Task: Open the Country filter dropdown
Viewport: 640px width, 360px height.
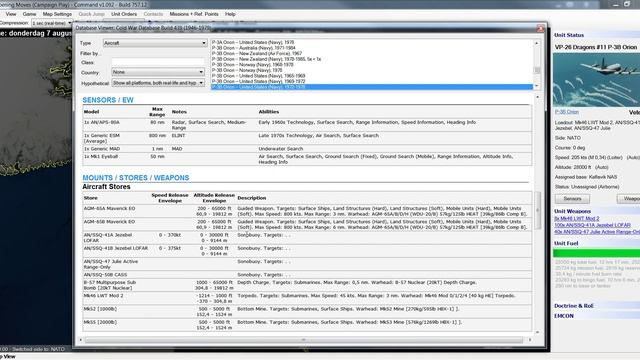Action: coord(158,72)
